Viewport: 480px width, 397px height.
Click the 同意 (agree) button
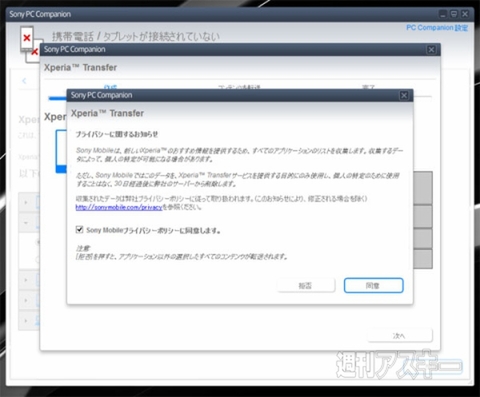373,285
